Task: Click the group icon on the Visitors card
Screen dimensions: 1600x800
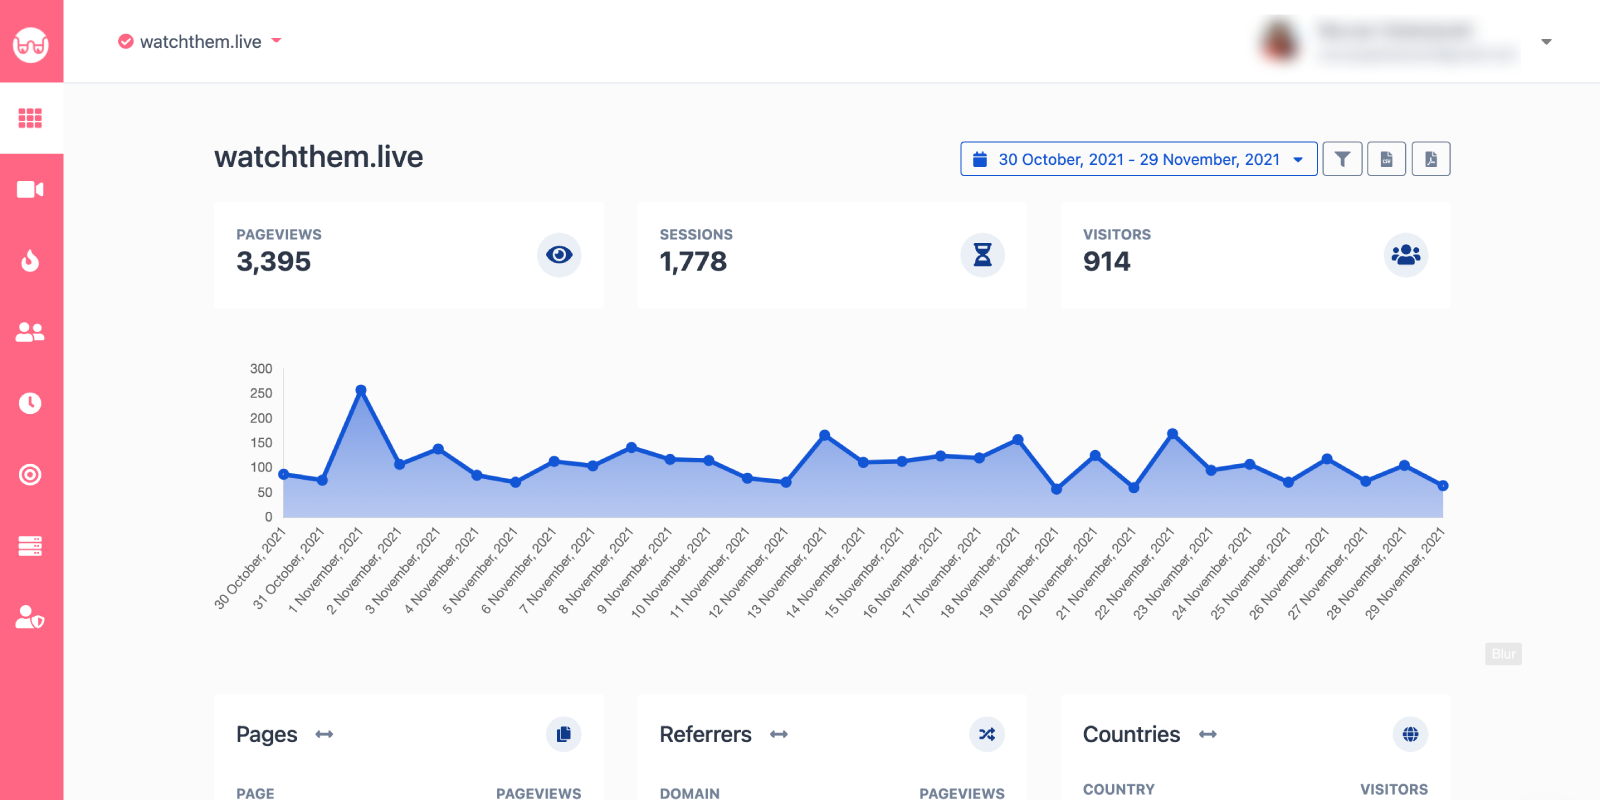Action: [x=1406, y=255]
